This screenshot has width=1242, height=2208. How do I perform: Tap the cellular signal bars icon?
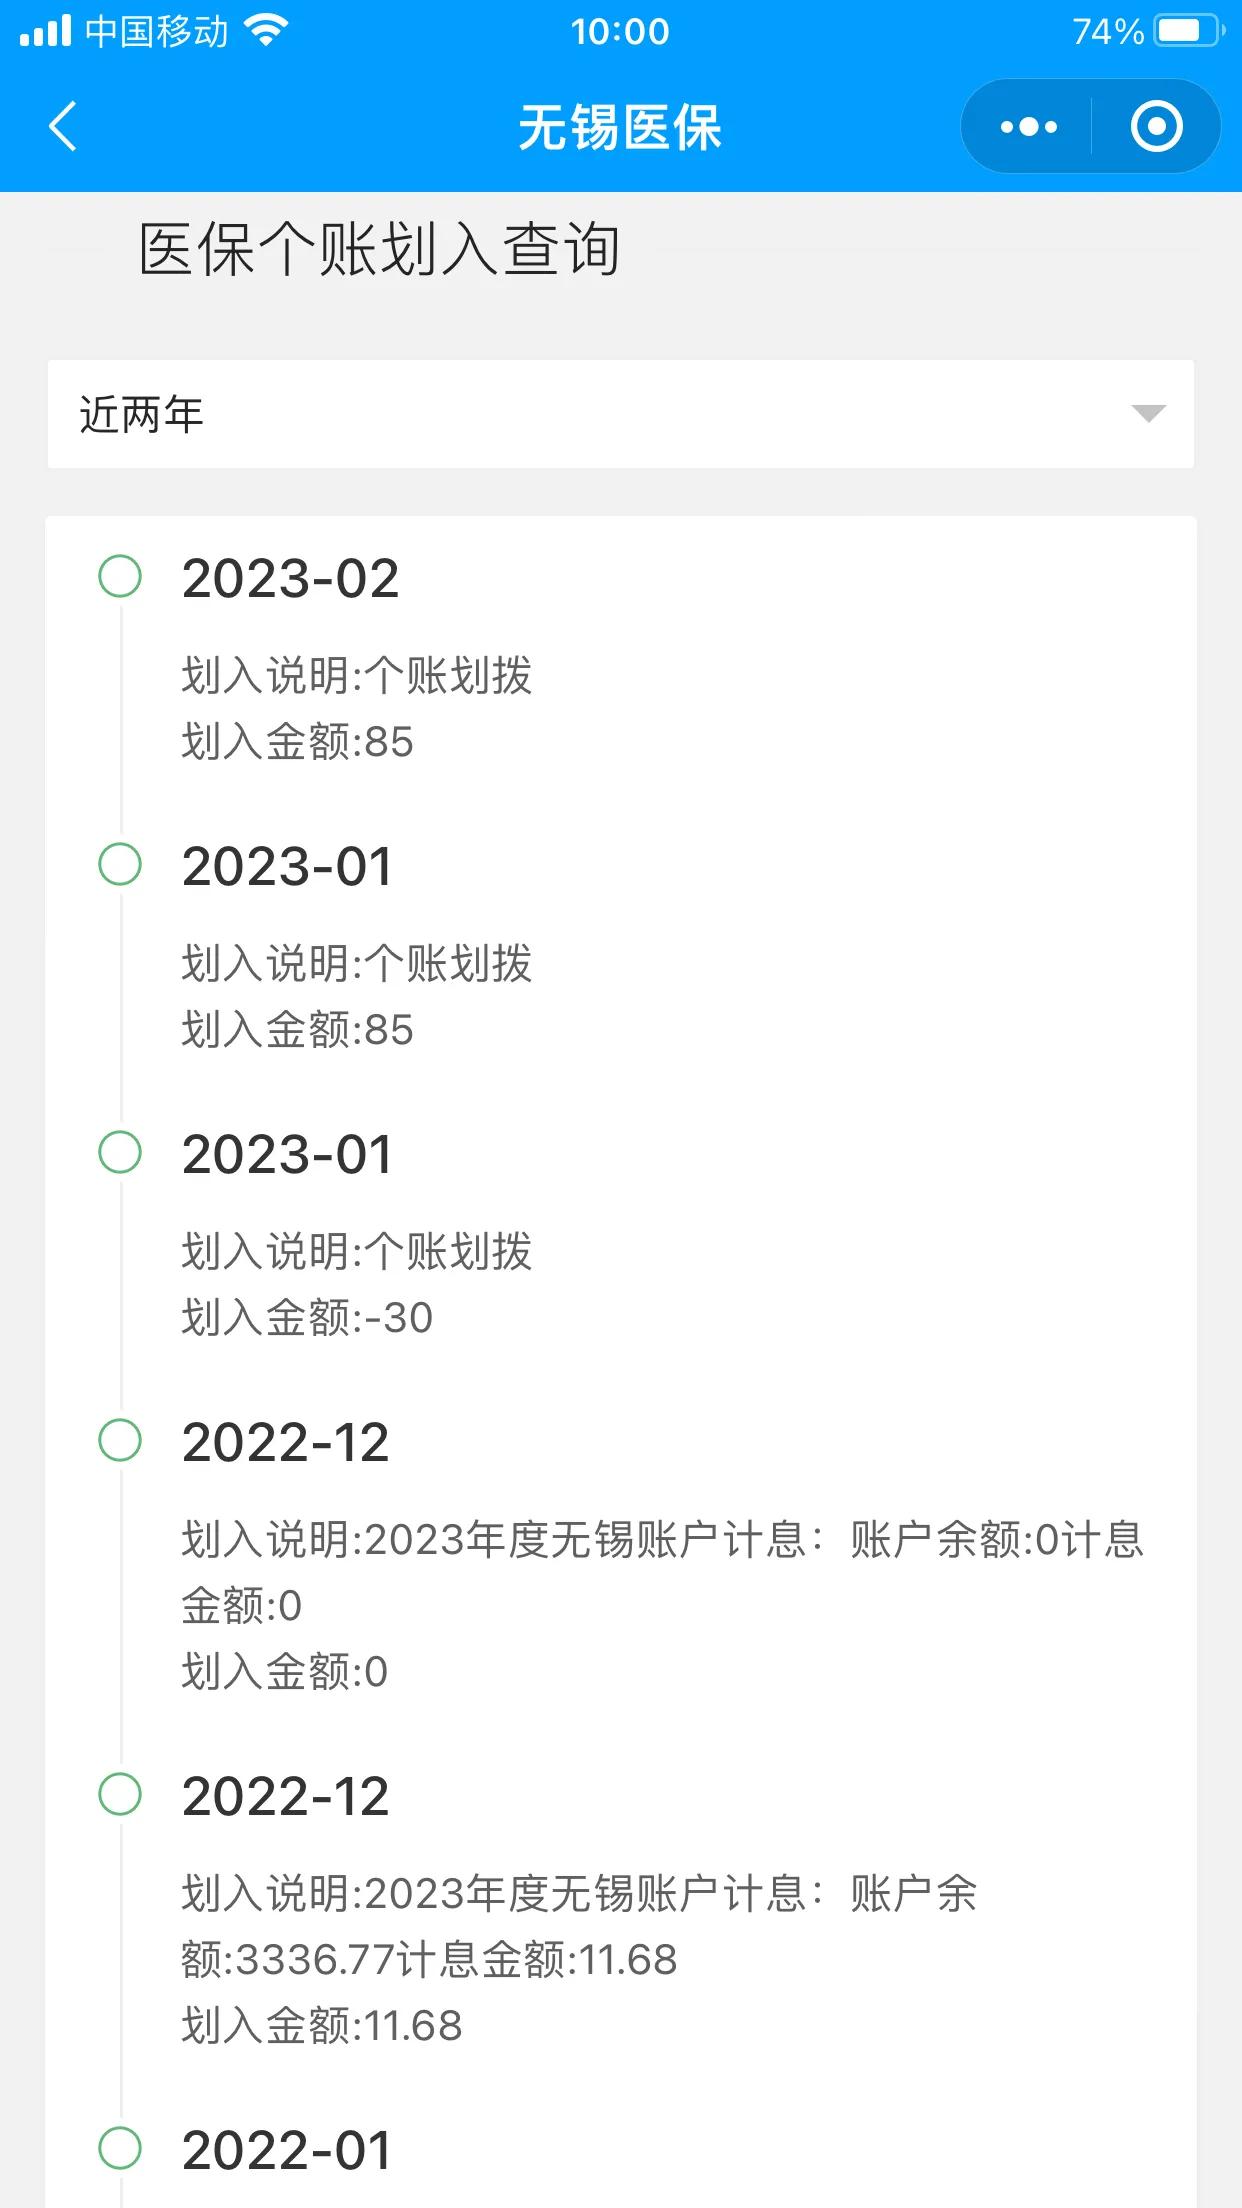click(x=45, y=31)
